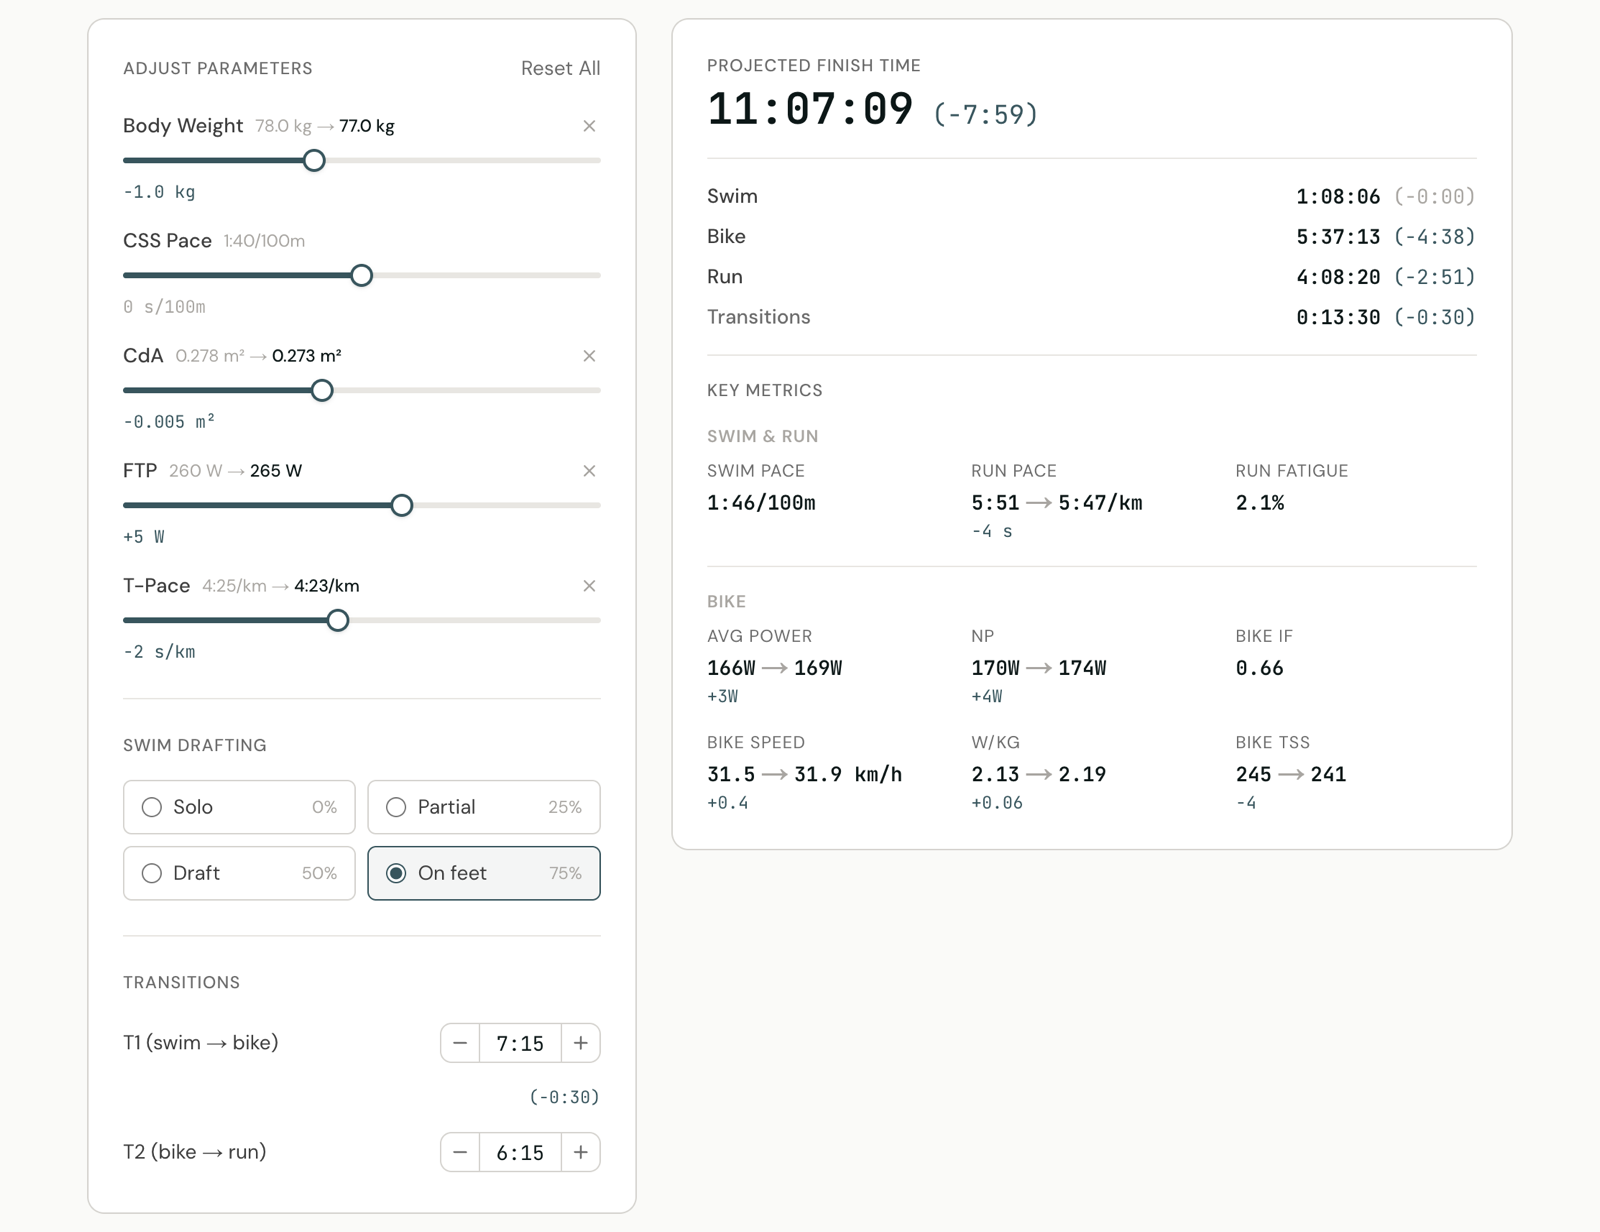Screen dimensions: 1600x1232
Task: Click the Swim split 1:08:06
Action: point(1338,197)
